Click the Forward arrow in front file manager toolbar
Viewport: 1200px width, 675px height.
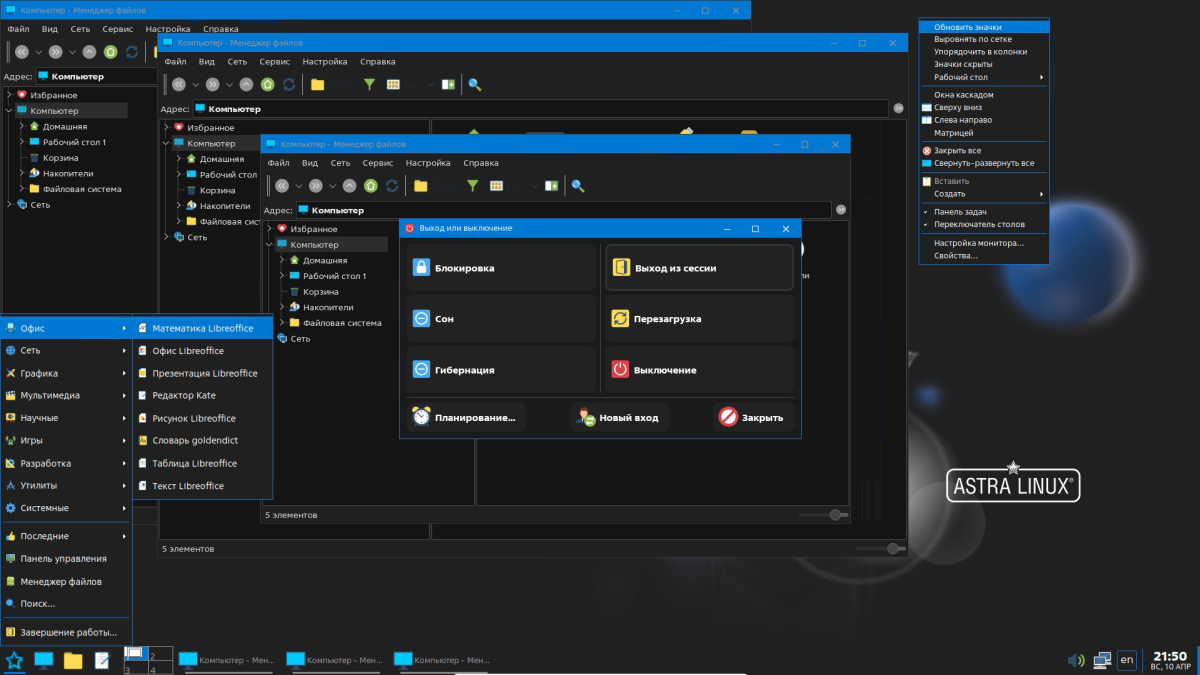(316, 186)
